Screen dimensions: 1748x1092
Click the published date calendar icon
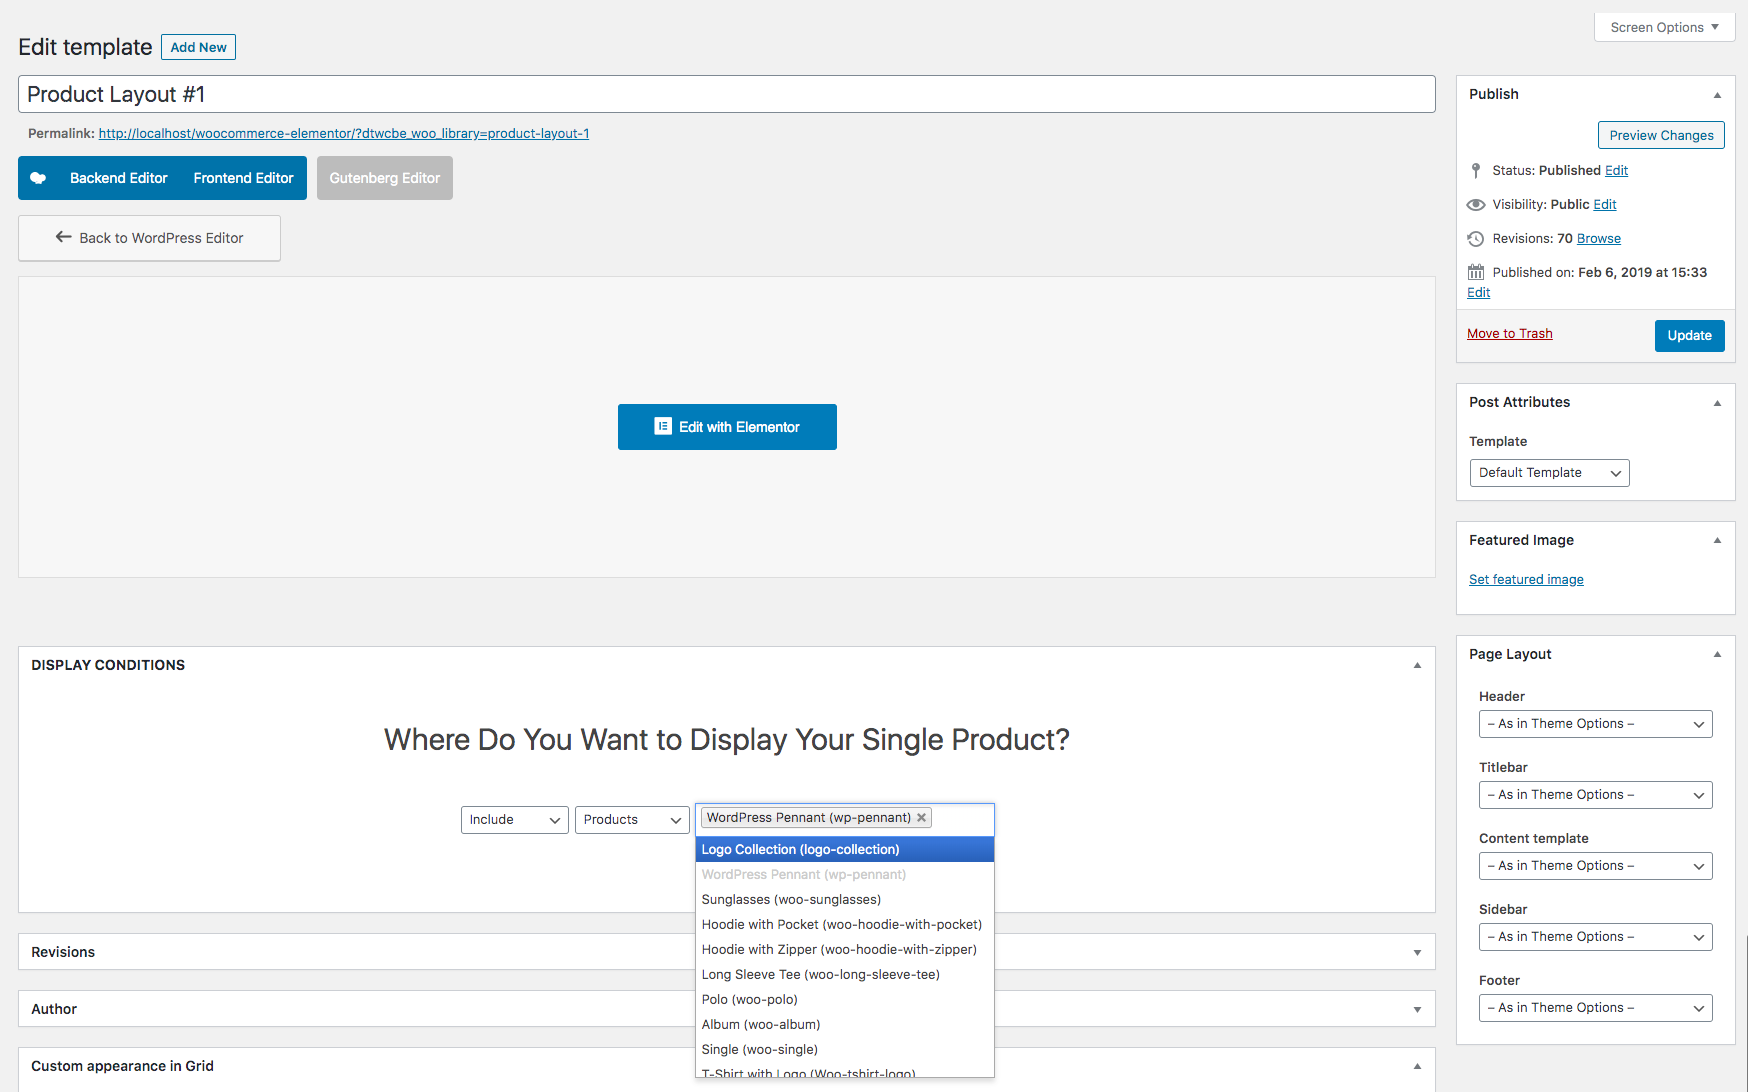(1476, 272)
